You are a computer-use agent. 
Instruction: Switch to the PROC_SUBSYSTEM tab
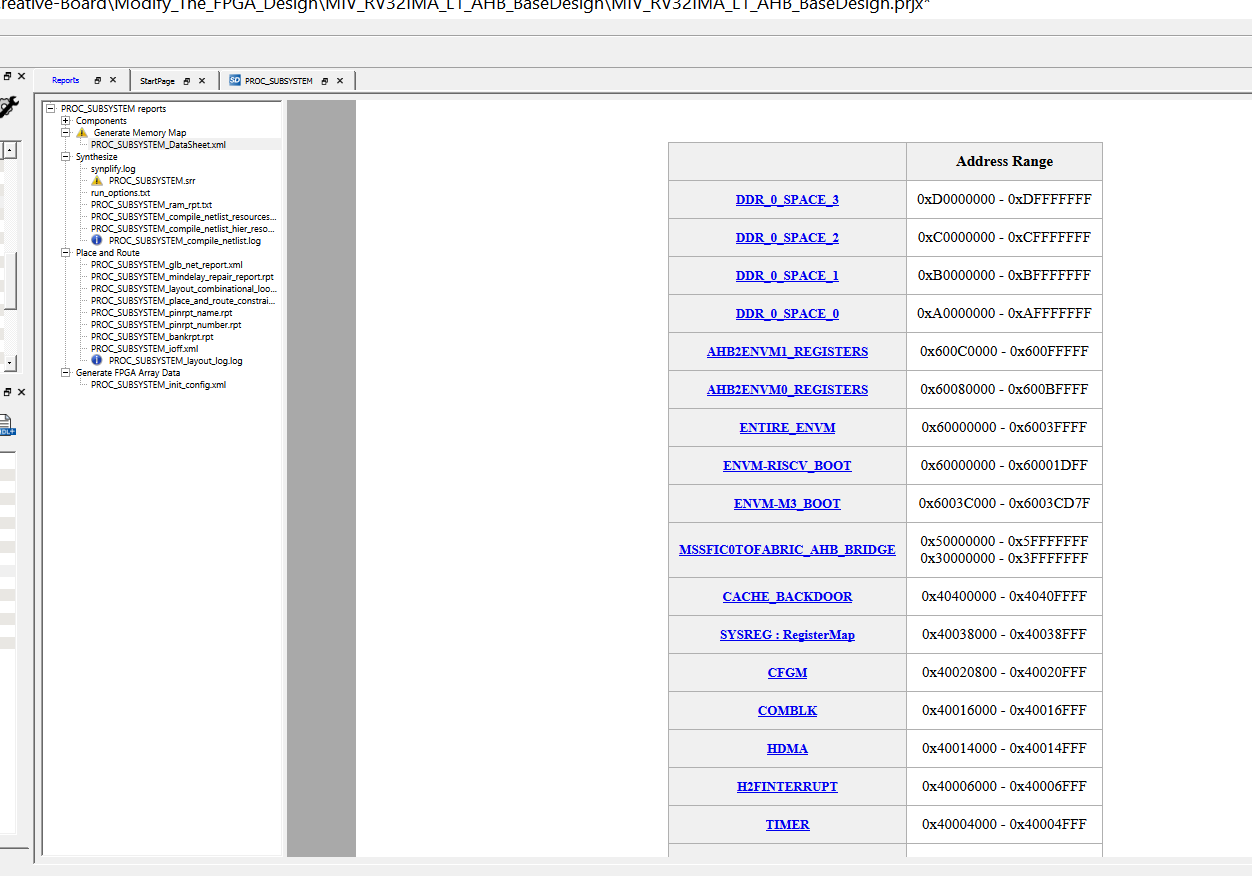coord(278,80)
